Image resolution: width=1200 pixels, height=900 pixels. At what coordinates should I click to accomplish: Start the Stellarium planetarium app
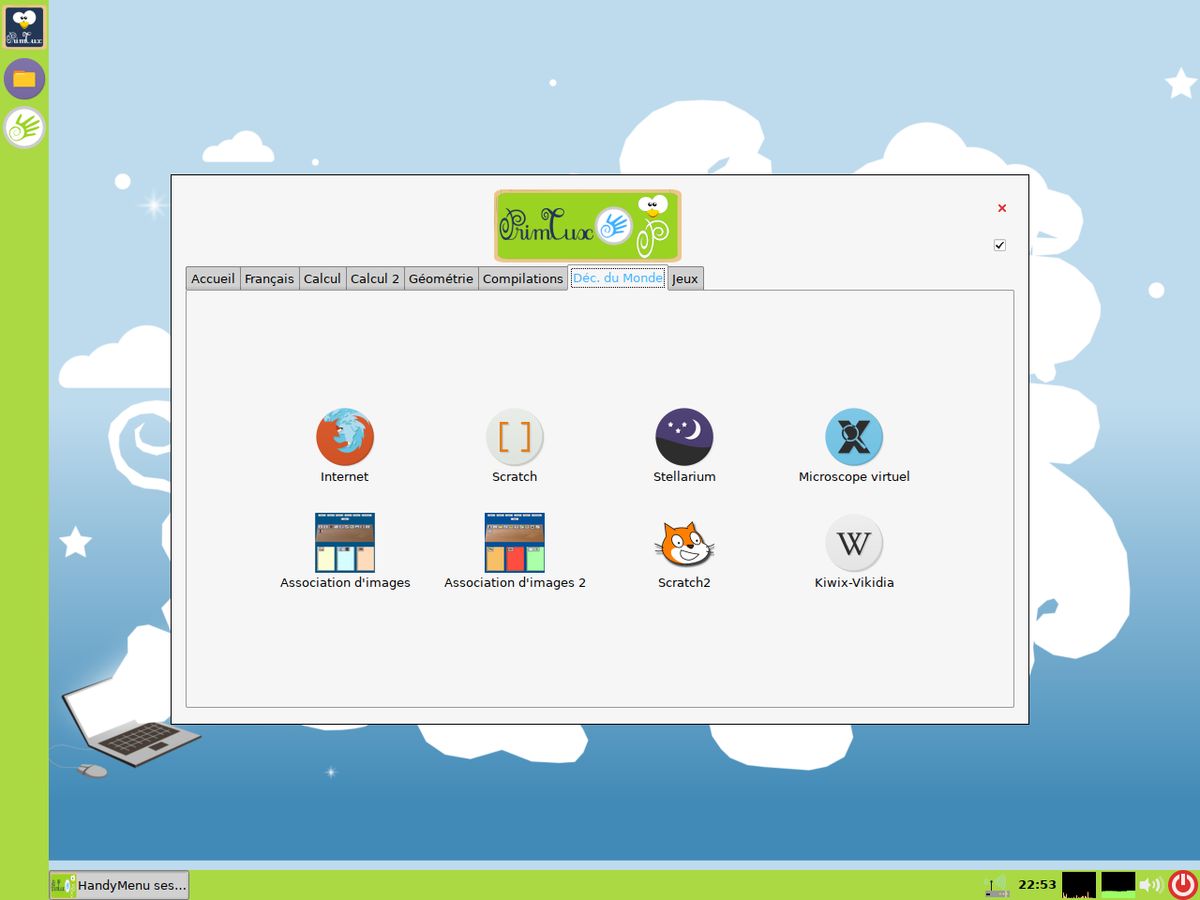[684, 435]
